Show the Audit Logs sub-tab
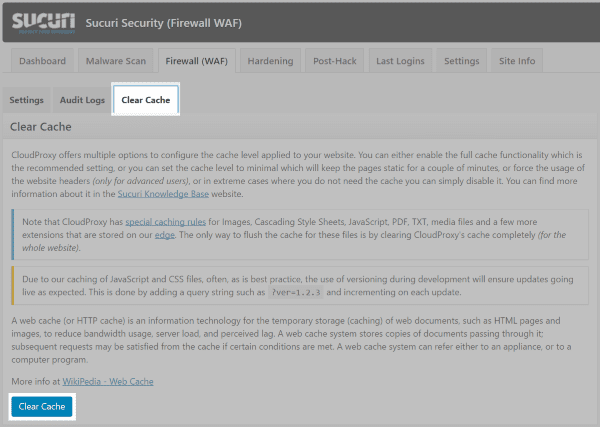600x427 pixels. click(x=82, y=100)
